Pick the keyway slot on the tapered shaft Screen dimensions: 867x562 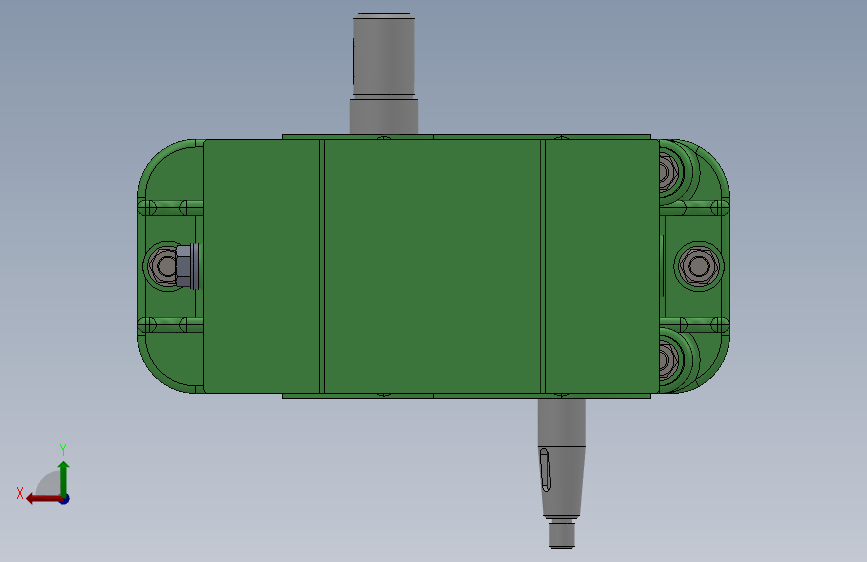(x=545, y=470)
